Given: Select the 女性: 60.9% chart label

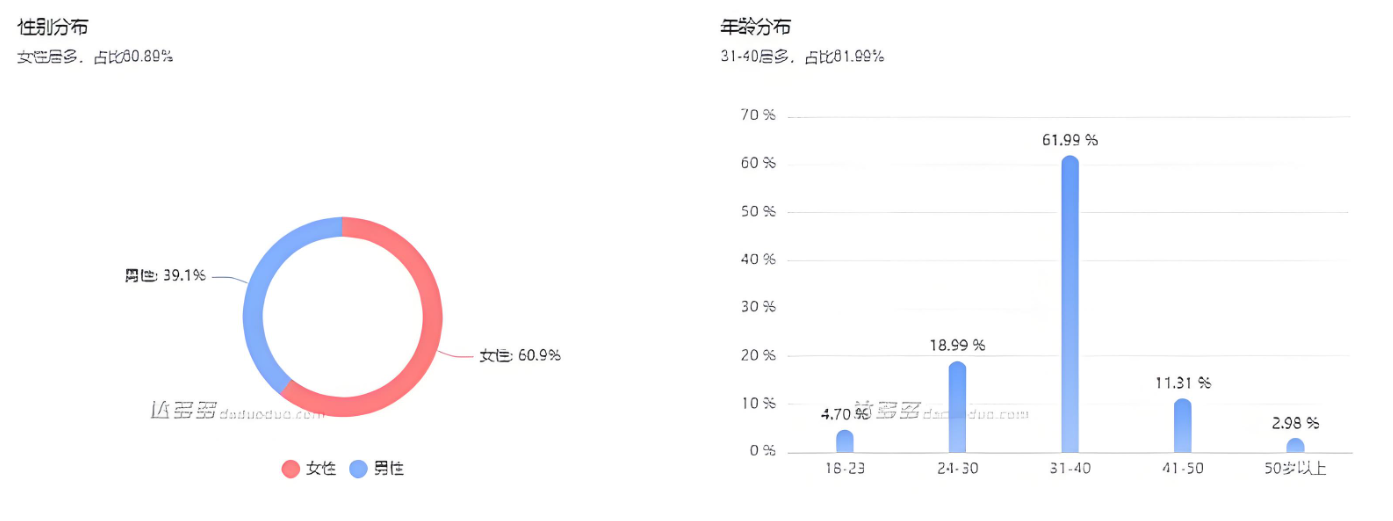Looking at the screenshot, I should point(520,355).
